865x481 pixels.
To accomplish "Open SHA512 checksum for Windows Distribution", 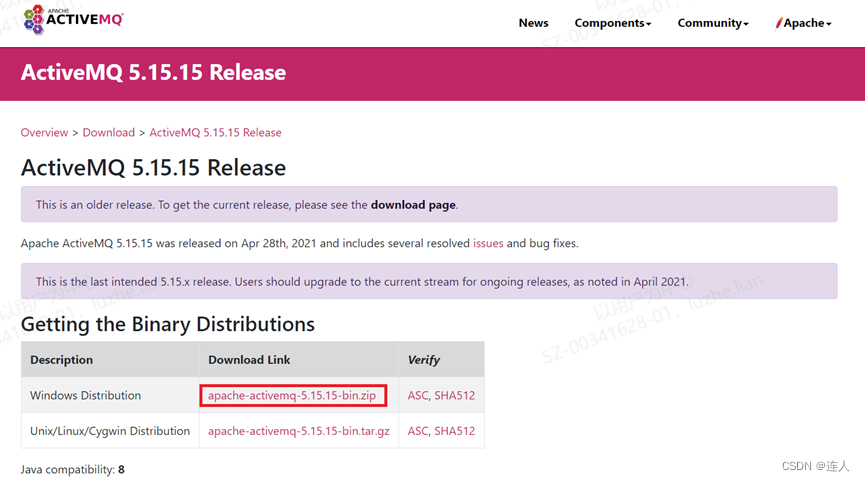I will (455, 396).
